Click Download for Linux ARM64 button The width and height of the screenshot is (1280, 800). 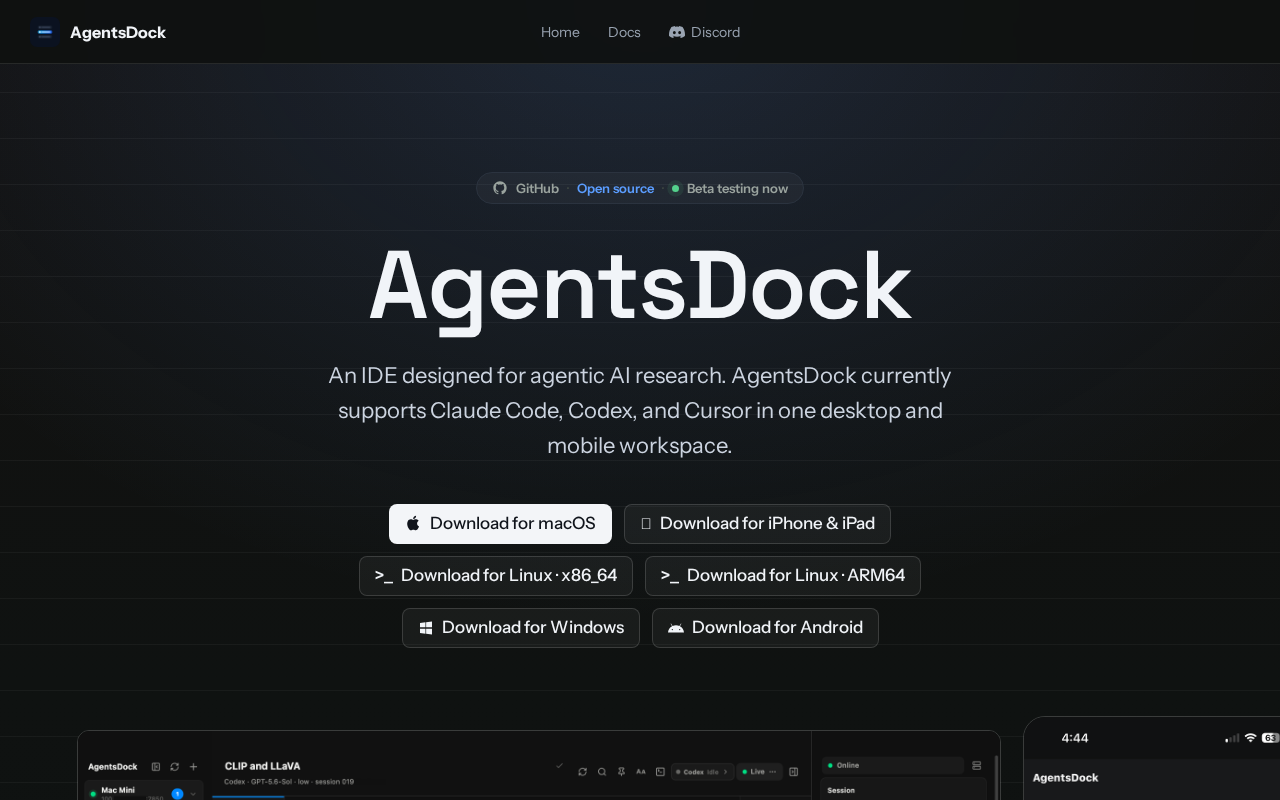click(x=783, y=576)
